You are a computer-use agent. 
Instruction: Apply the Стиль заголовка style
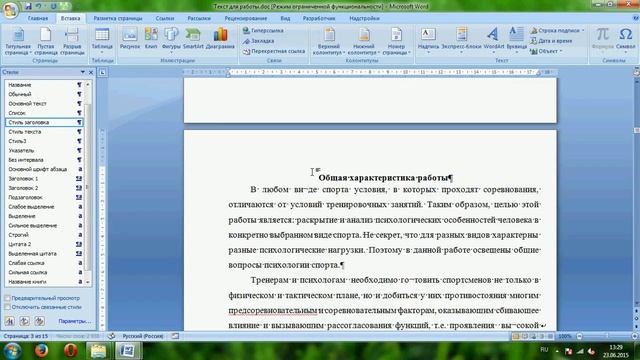click(45, 122)
